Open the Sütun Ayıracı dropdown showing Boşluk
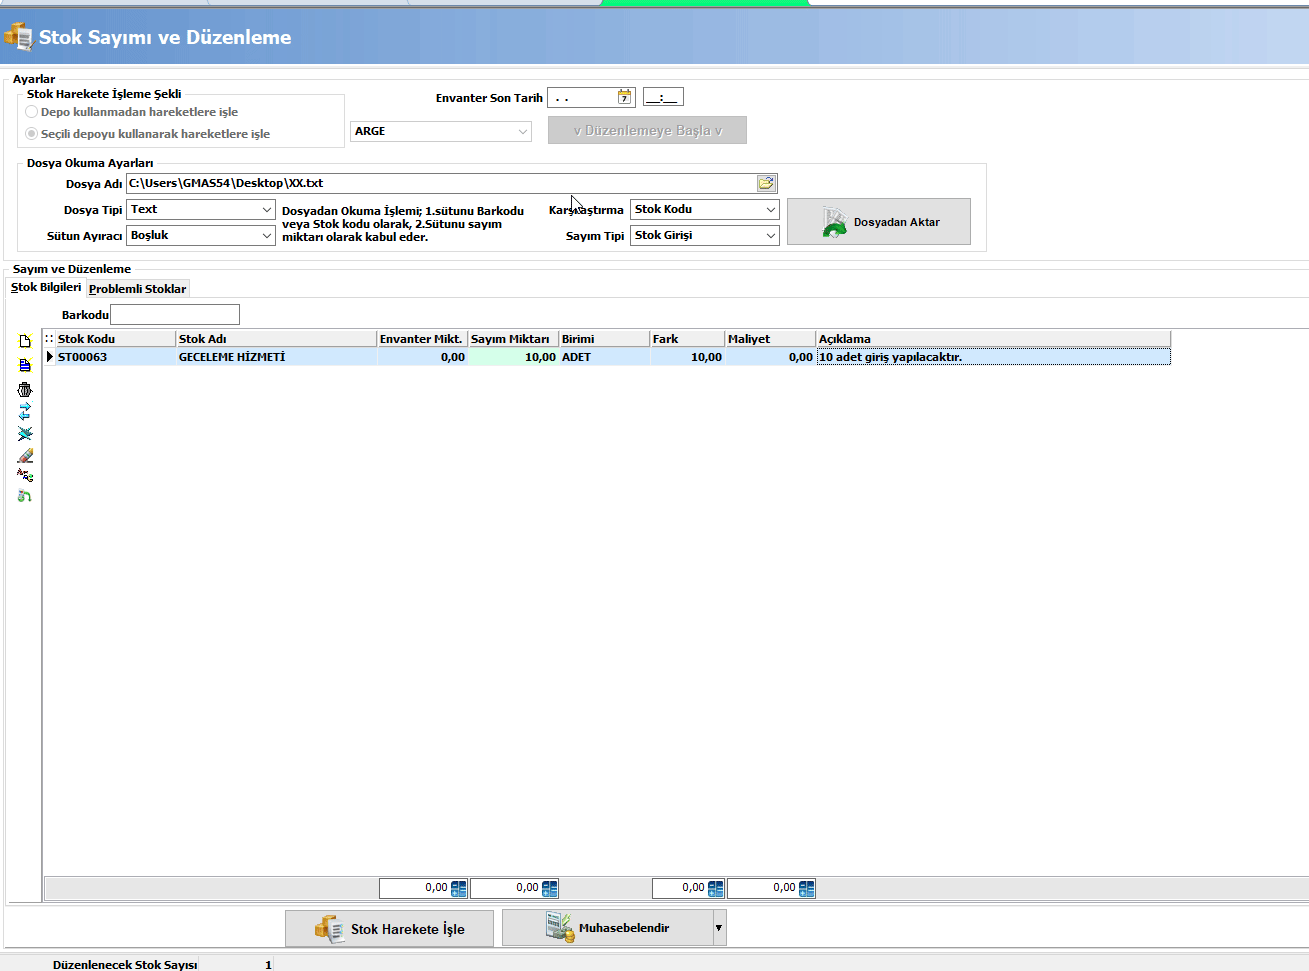1309x971 pixels. [x=267, y=235]
